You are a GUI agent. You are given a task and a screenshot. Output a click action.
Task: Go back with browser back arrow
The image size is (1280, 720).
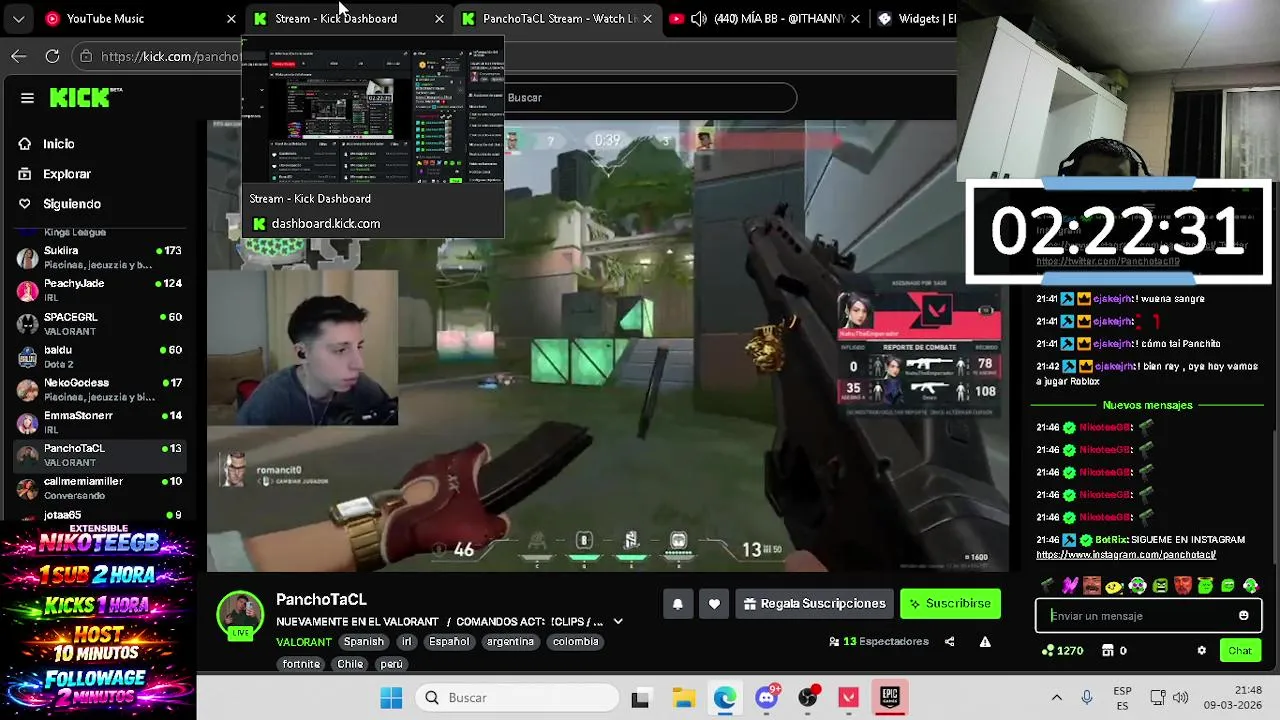[19, 56]
